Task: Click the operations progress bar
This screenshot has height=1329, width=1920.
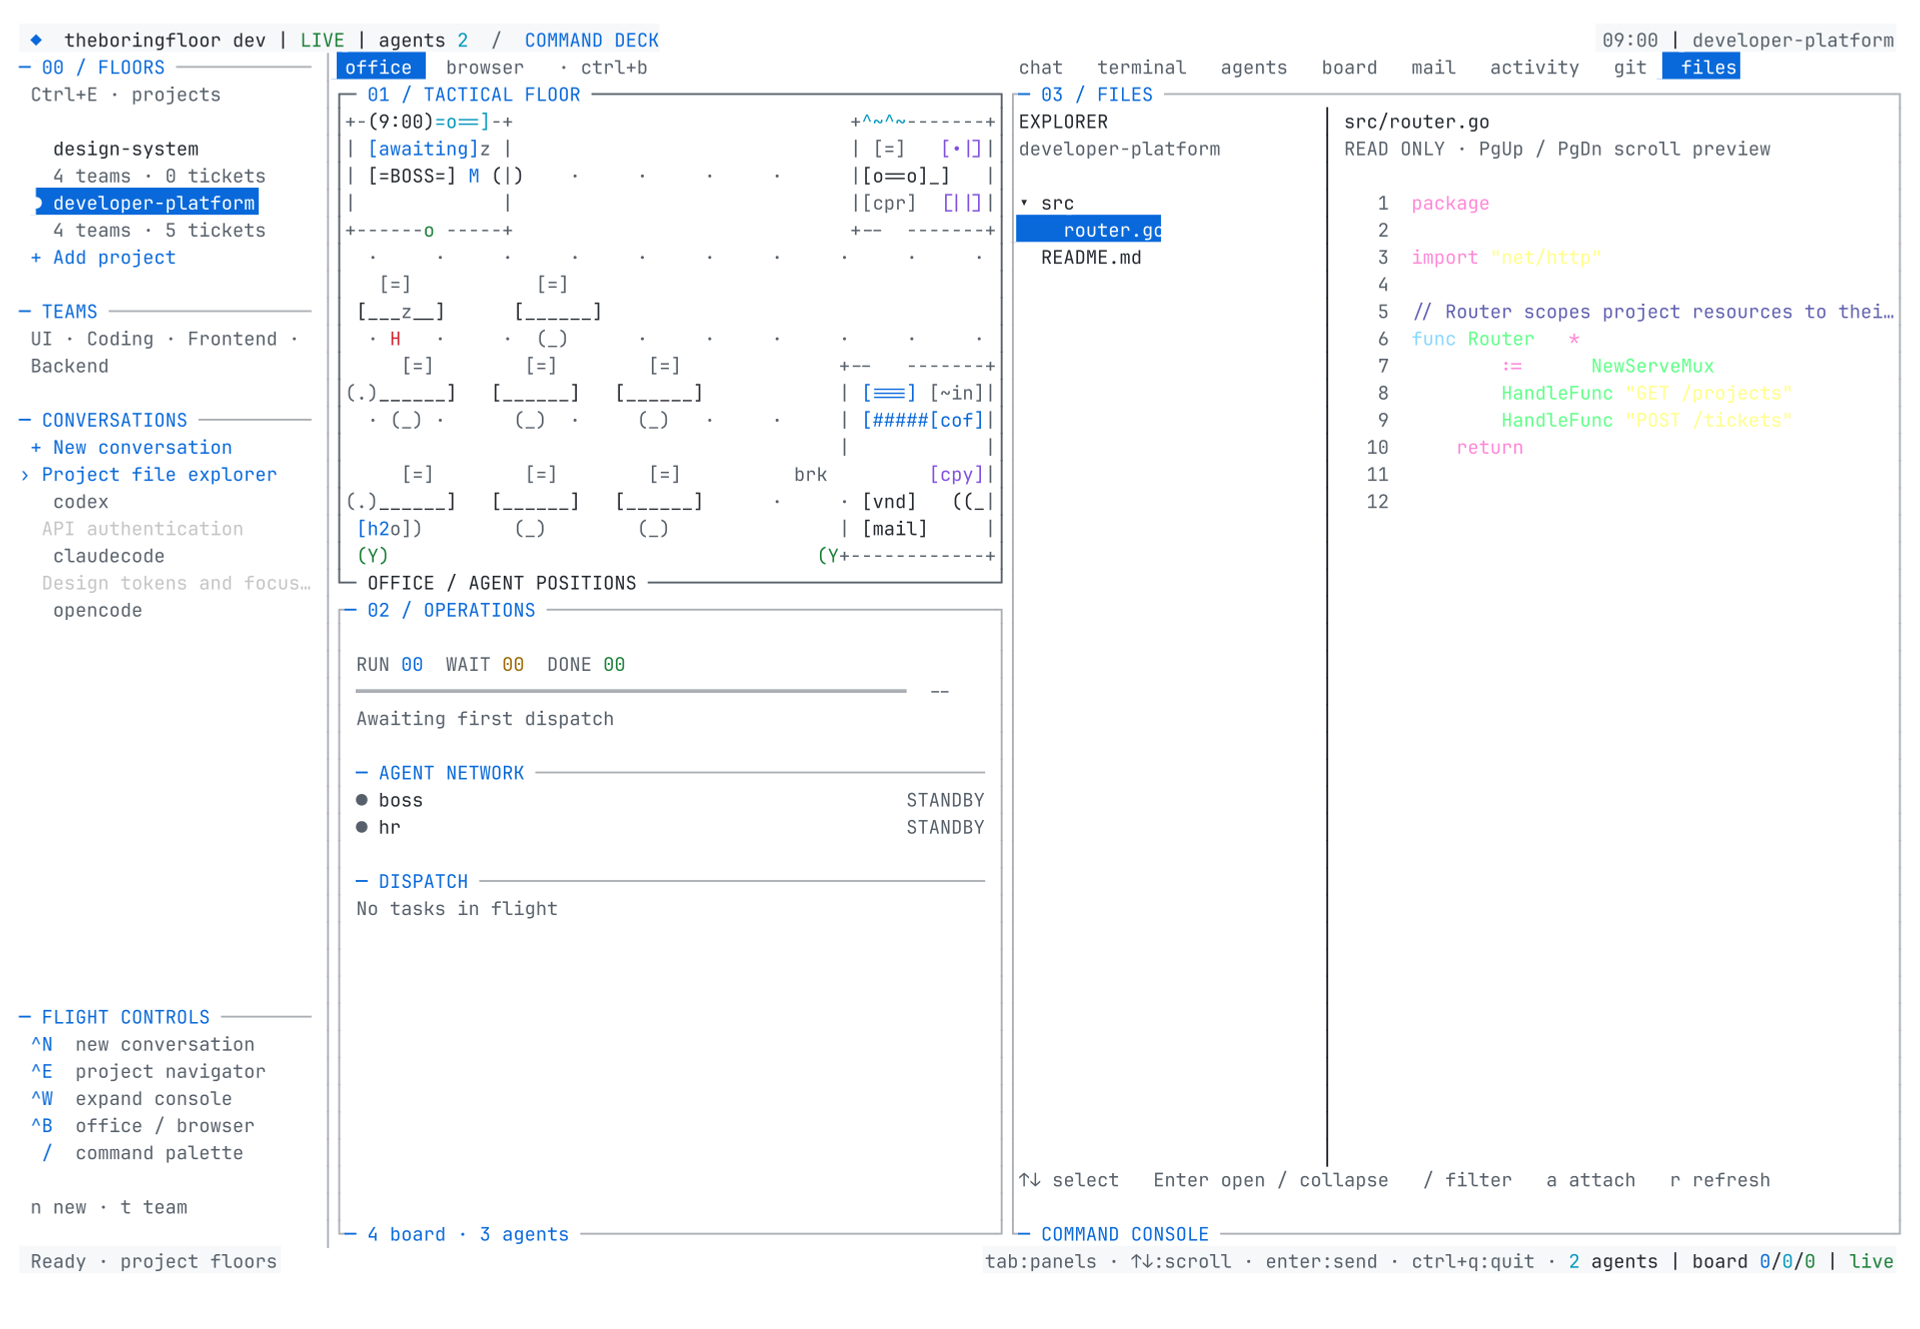Action: coord(631,691)
